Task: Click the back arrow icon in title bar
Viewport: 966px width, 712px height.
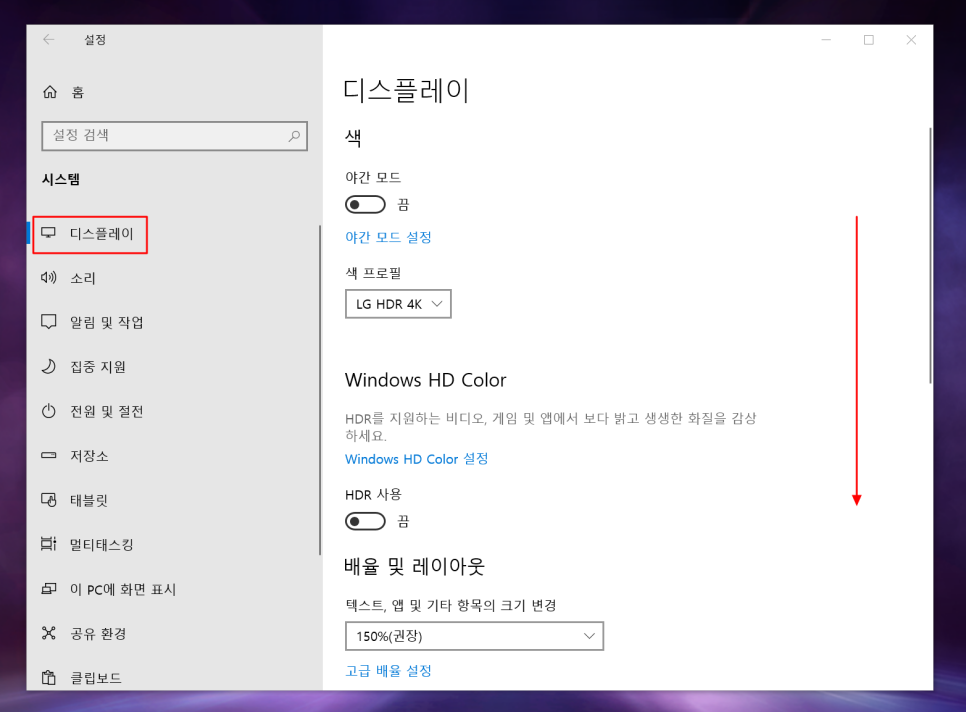Action: tap(49, 39)
